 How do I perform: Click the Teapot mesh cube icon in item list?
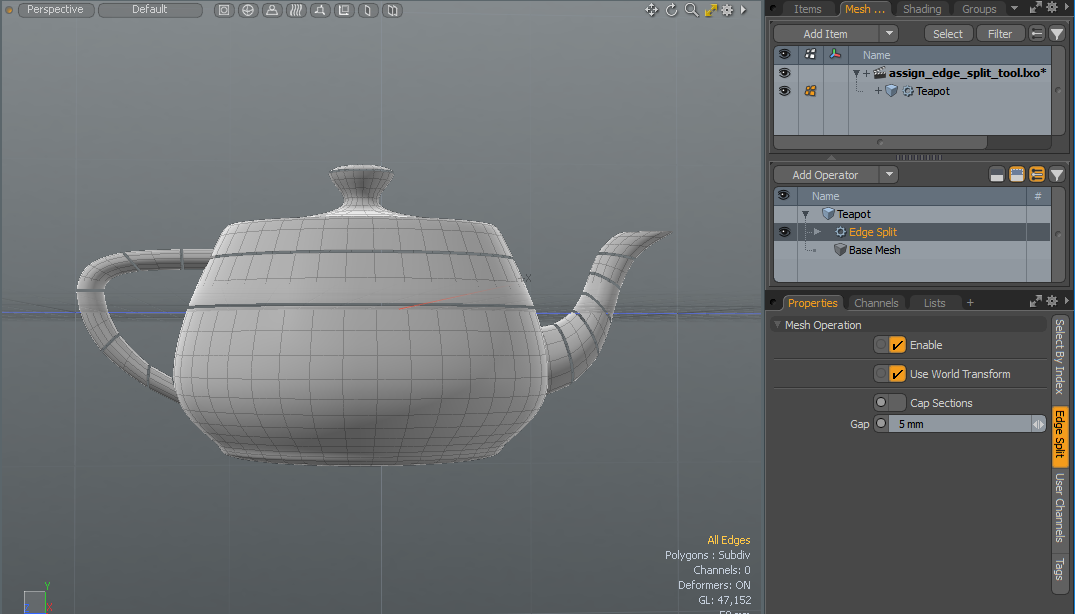pos(891,91)
